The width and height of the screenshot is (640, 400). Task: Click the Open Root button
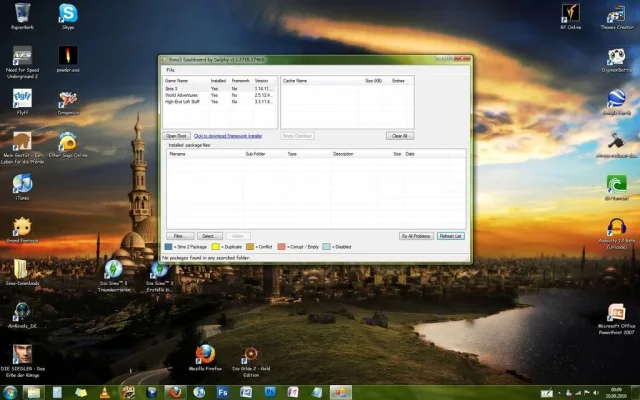[176, 136]
